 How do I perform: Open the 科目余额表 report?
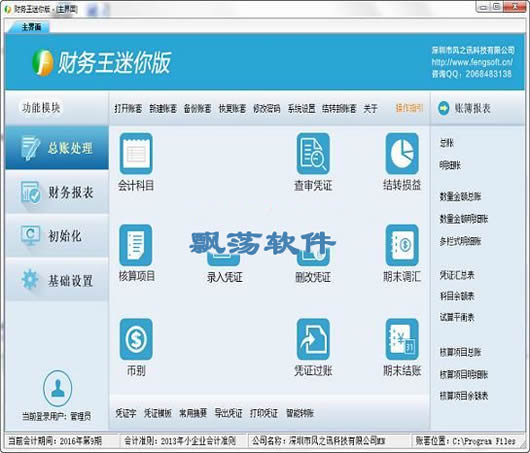457,296
